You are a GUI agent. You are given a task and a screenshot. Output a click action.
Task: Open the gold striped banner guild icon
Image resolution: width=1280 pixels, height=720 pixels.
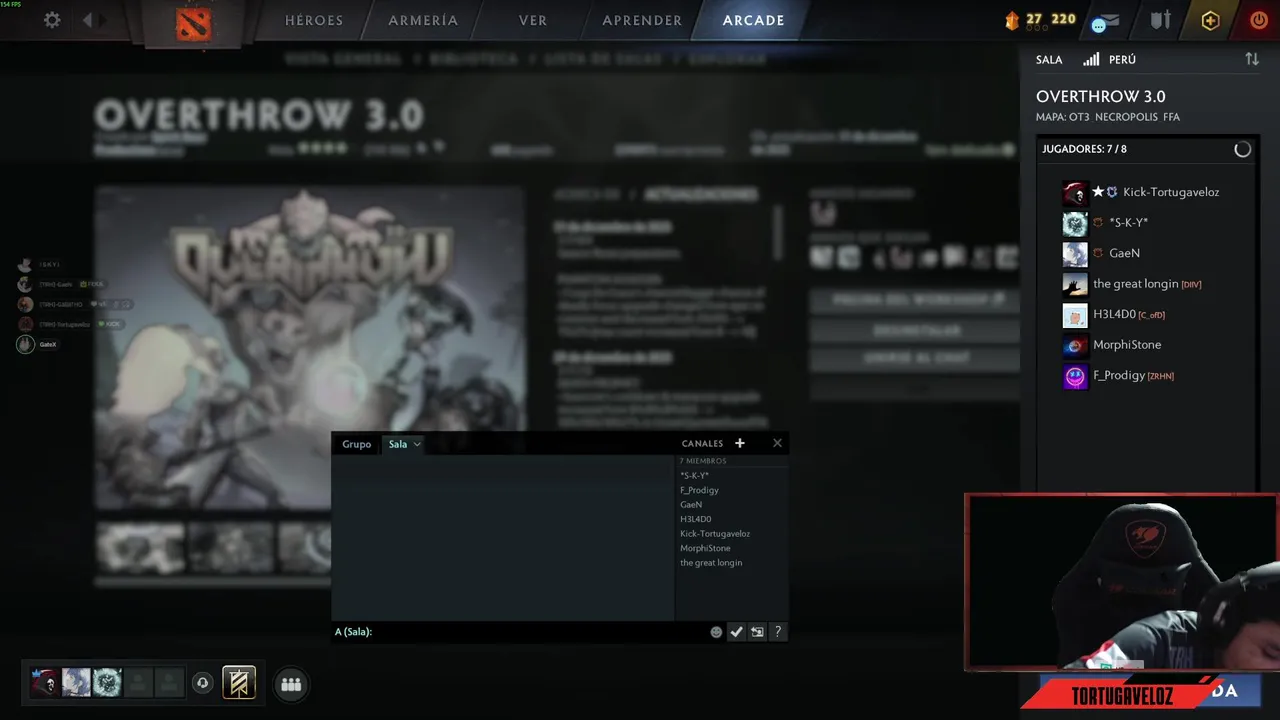[239, 683]
